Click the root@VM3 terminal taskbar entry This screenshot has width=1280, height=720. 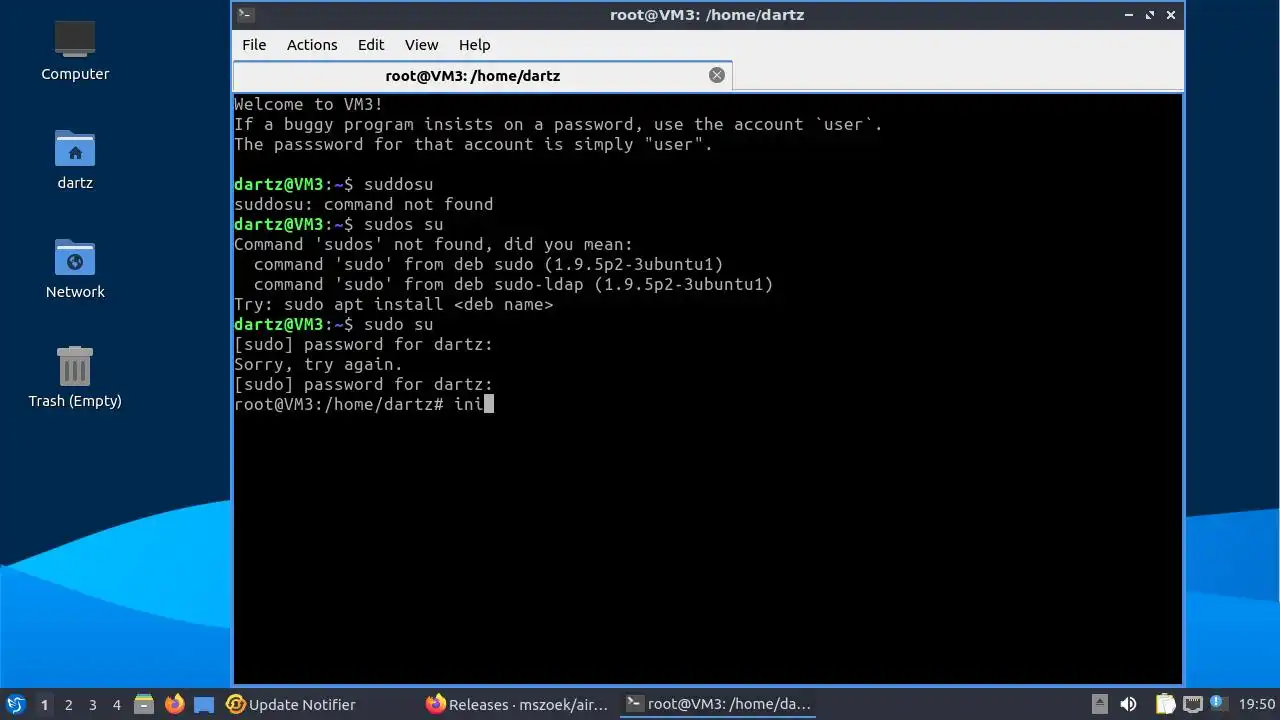pos(718,705)
